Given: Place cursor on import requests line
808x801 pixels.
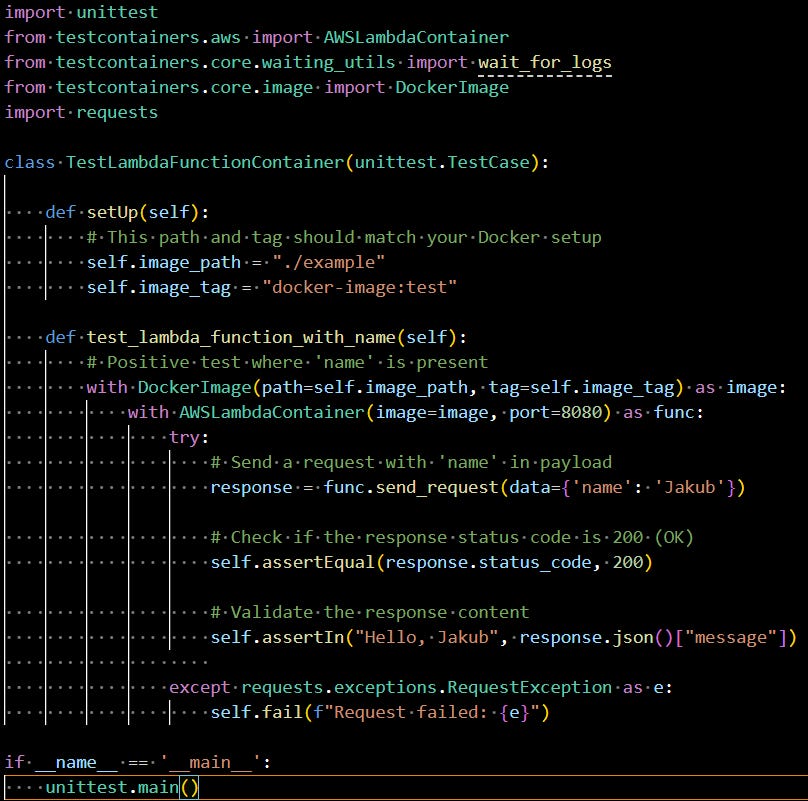Looking at the screenshot, I should coord(80,112).
